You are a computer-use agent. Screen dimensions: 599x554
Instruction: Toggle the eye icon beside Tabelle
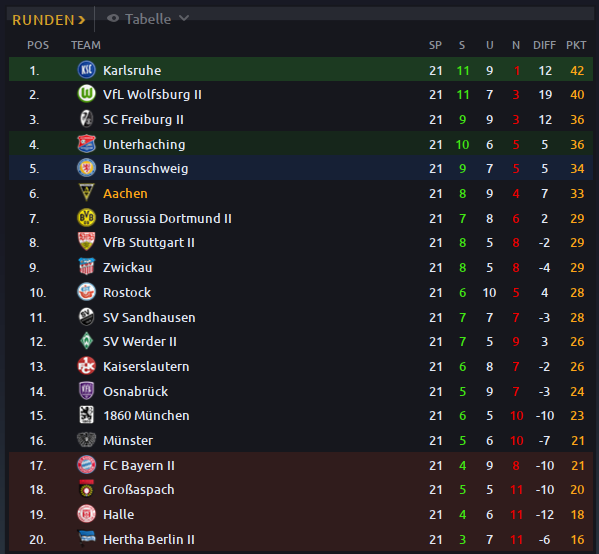click(113, 18)
